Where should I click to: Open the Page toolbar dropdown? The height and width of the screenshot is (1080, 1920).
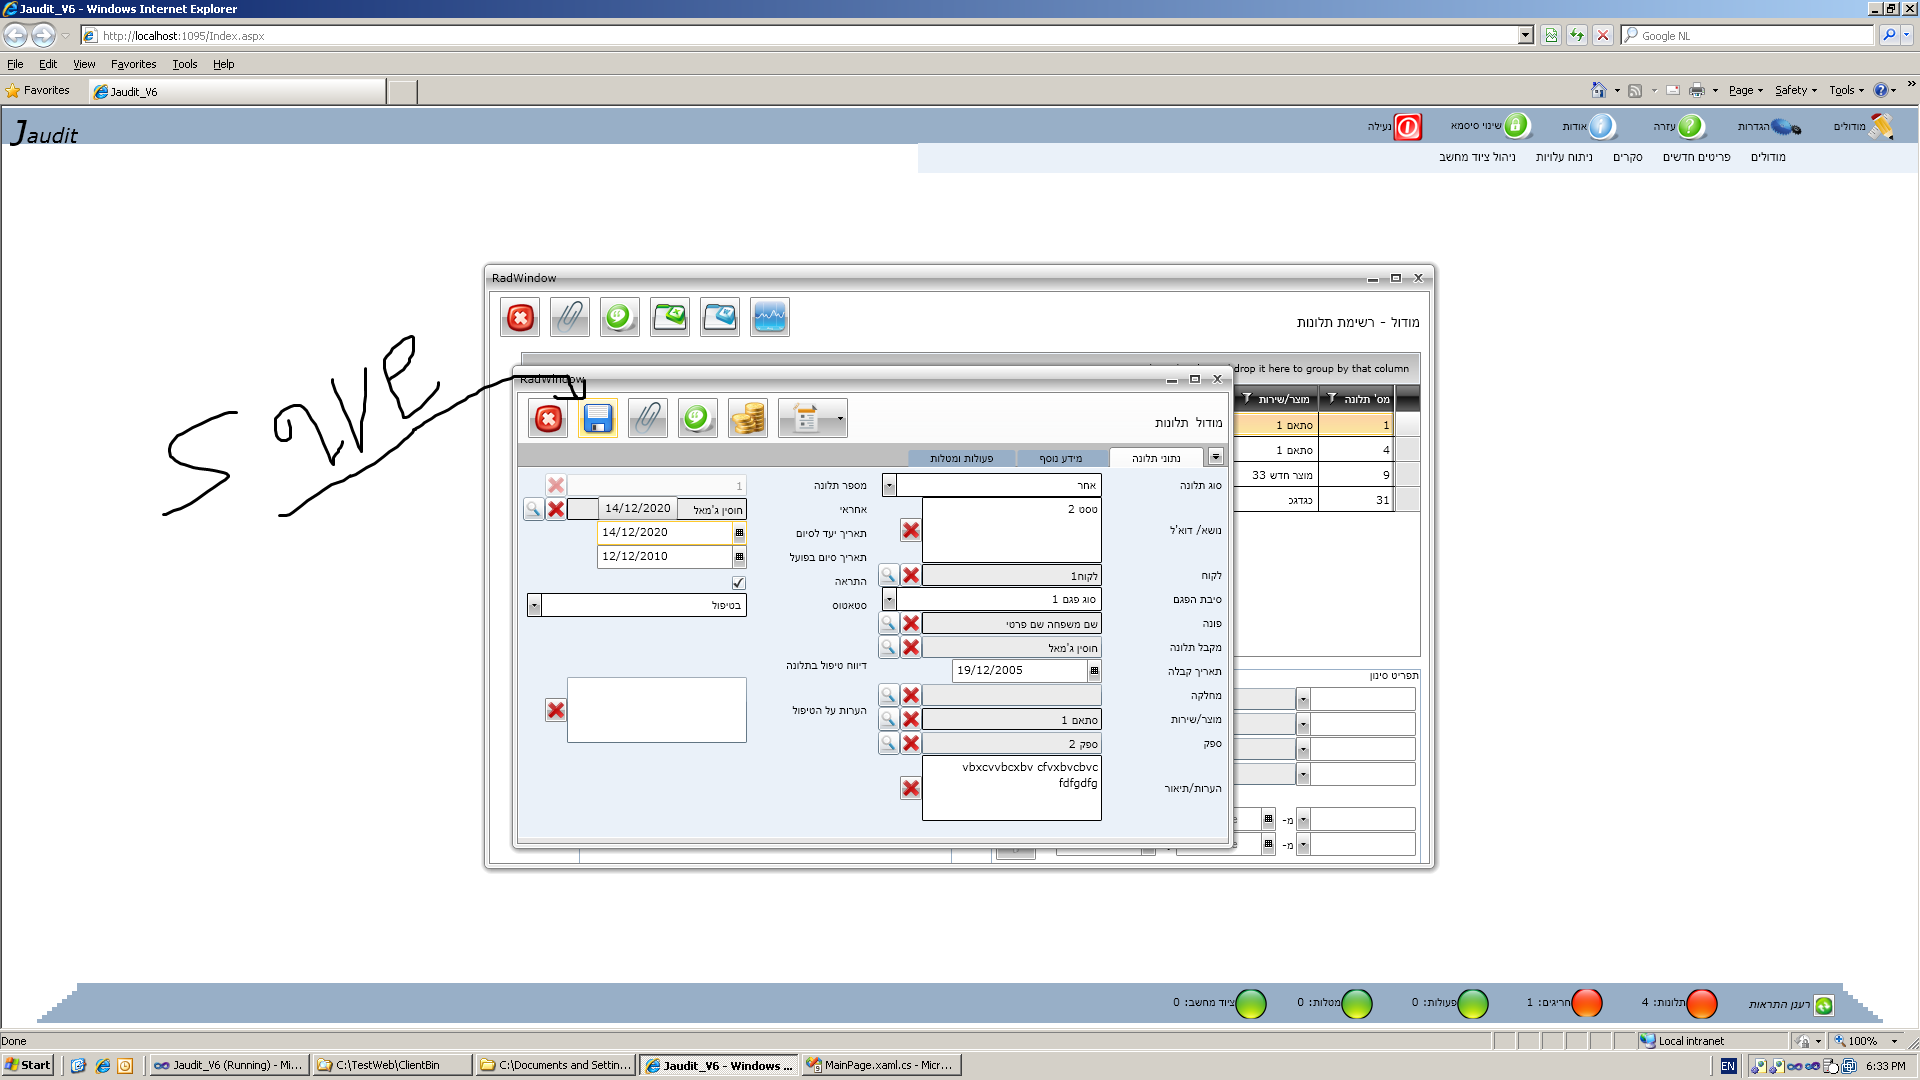pos(1746,90)
